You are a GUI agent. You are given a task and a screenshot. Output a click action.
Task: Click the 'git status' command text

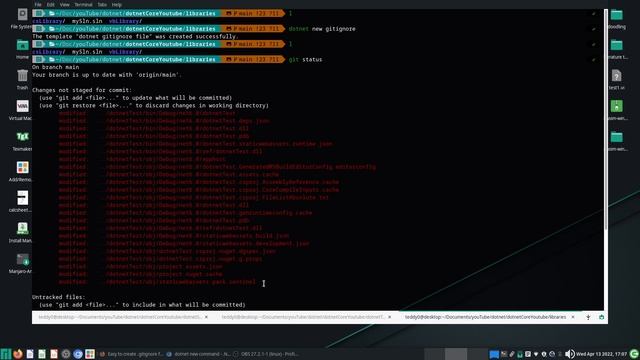(305, 60)
